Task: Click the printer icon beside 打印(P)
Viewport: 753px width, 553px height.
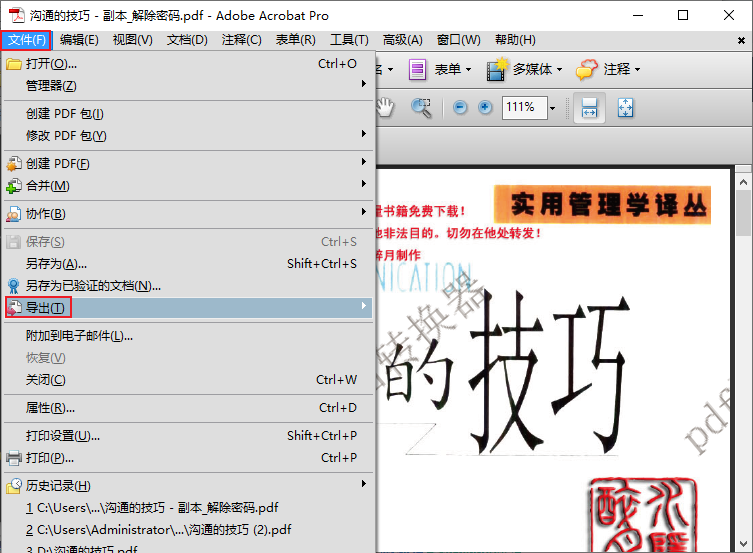Action: 14,458
